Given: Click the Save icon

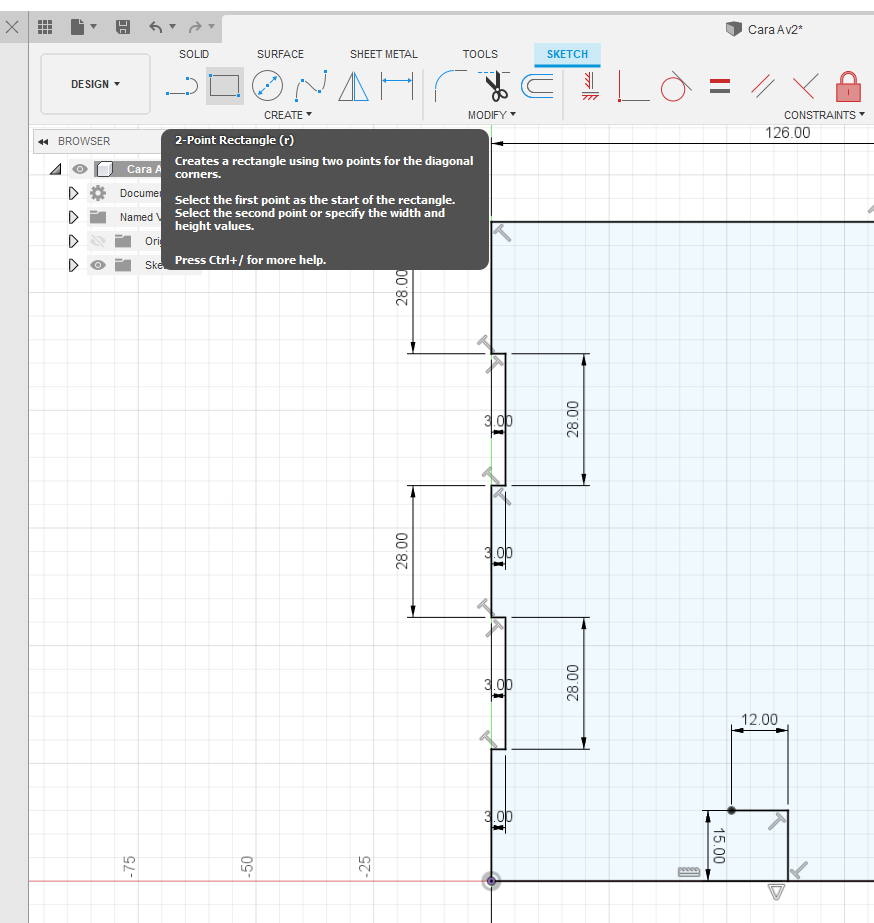Looking at the screenshot, I should coord(122,27).
